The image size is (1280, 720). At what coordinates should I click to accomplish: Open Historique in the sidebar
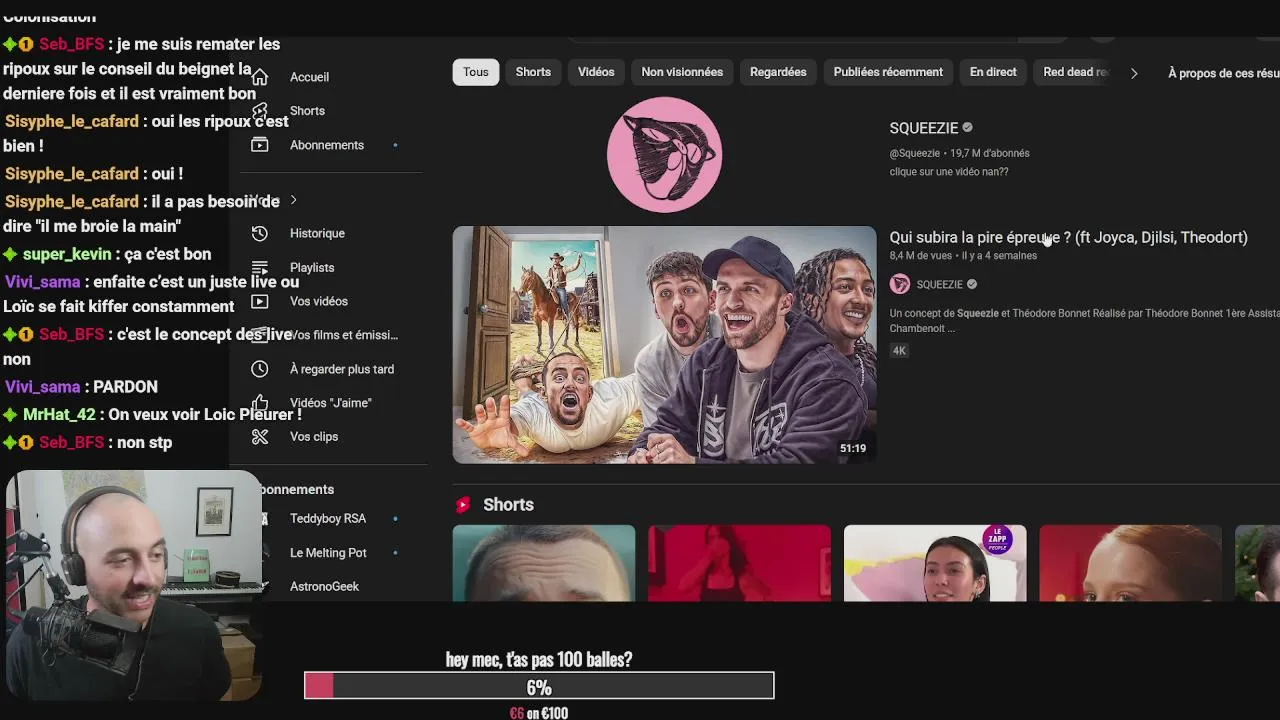[317, 233]
